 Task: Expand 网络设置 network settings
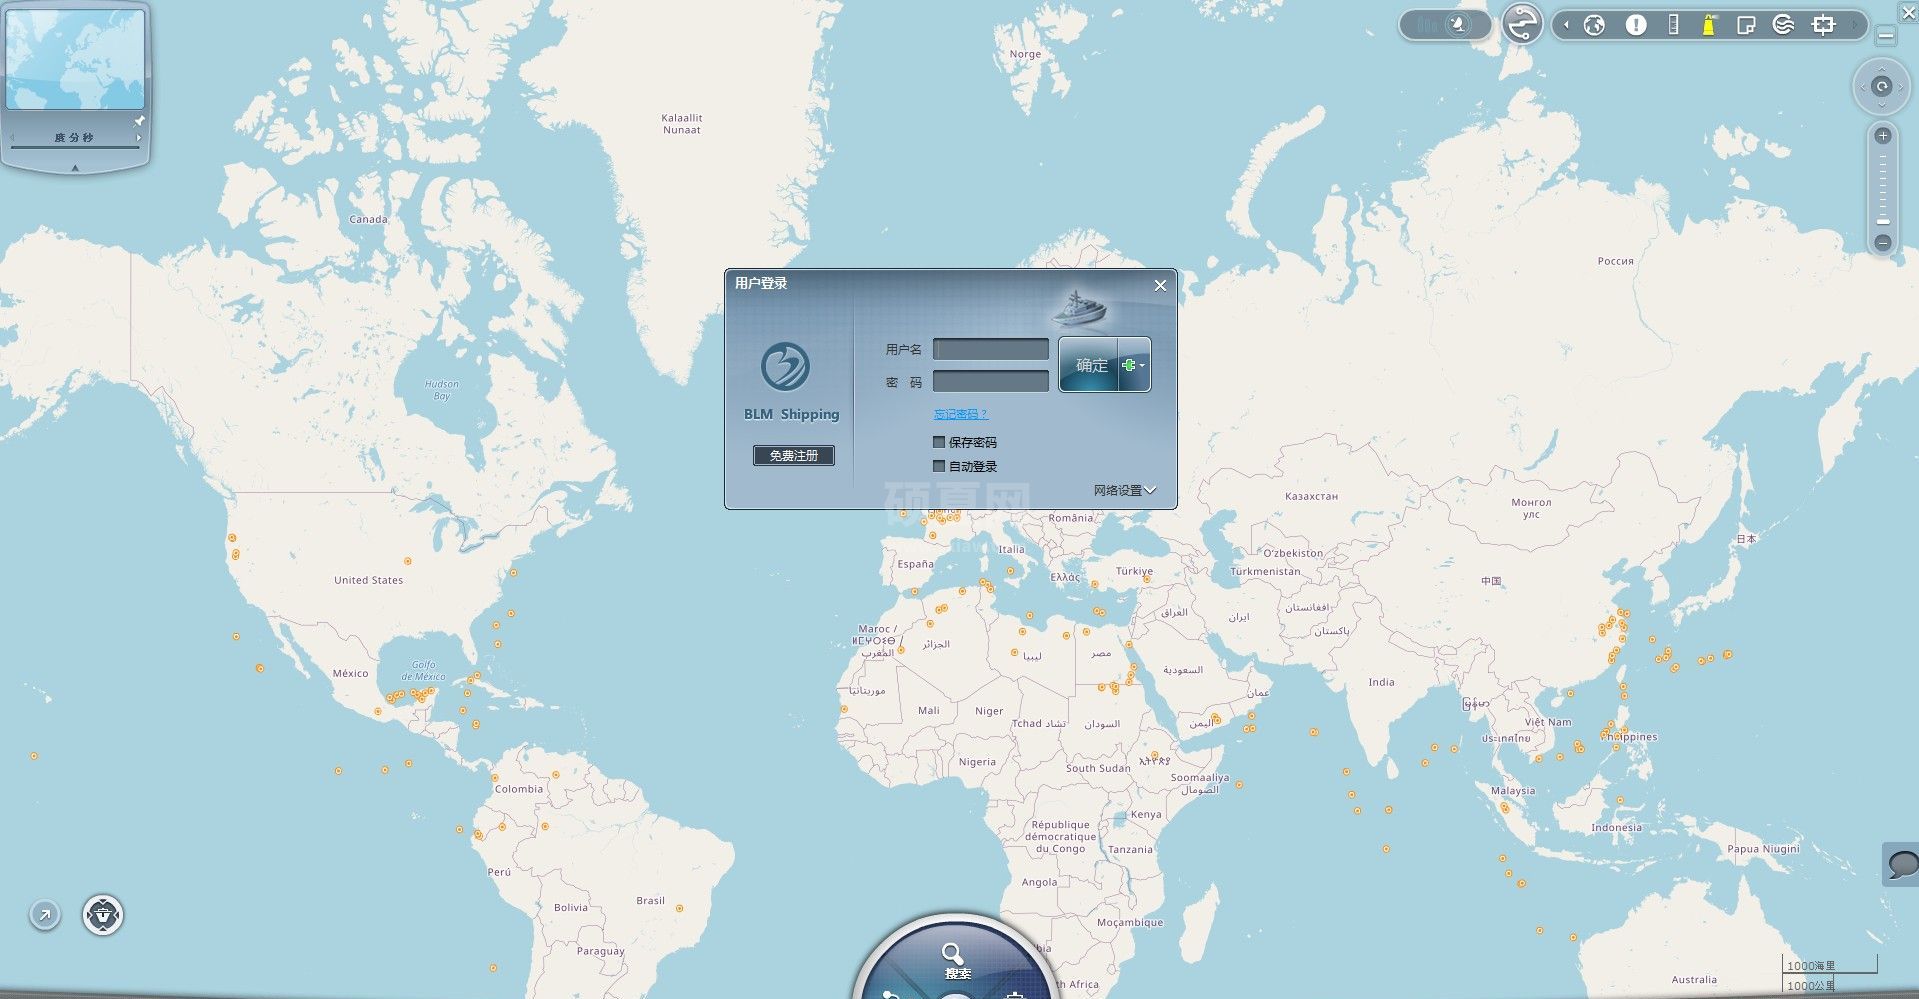point(1124,490)
